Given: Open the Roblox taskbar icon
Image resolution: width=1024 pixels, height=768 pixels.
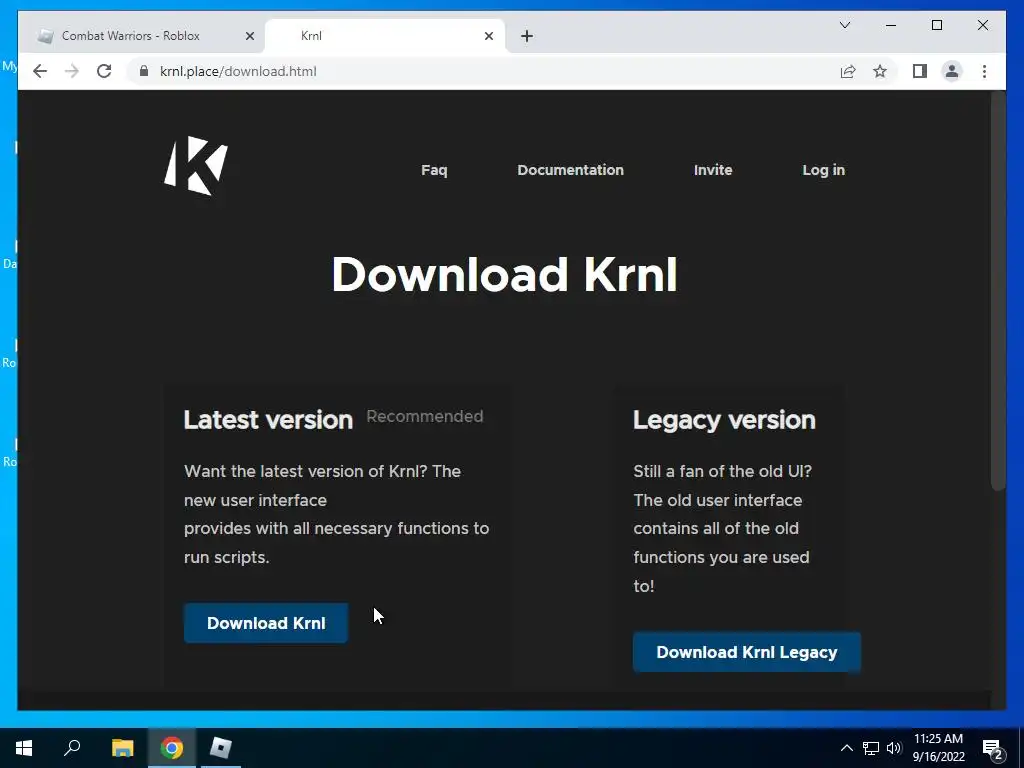Looking at the screenshot, I should (221, 748).
